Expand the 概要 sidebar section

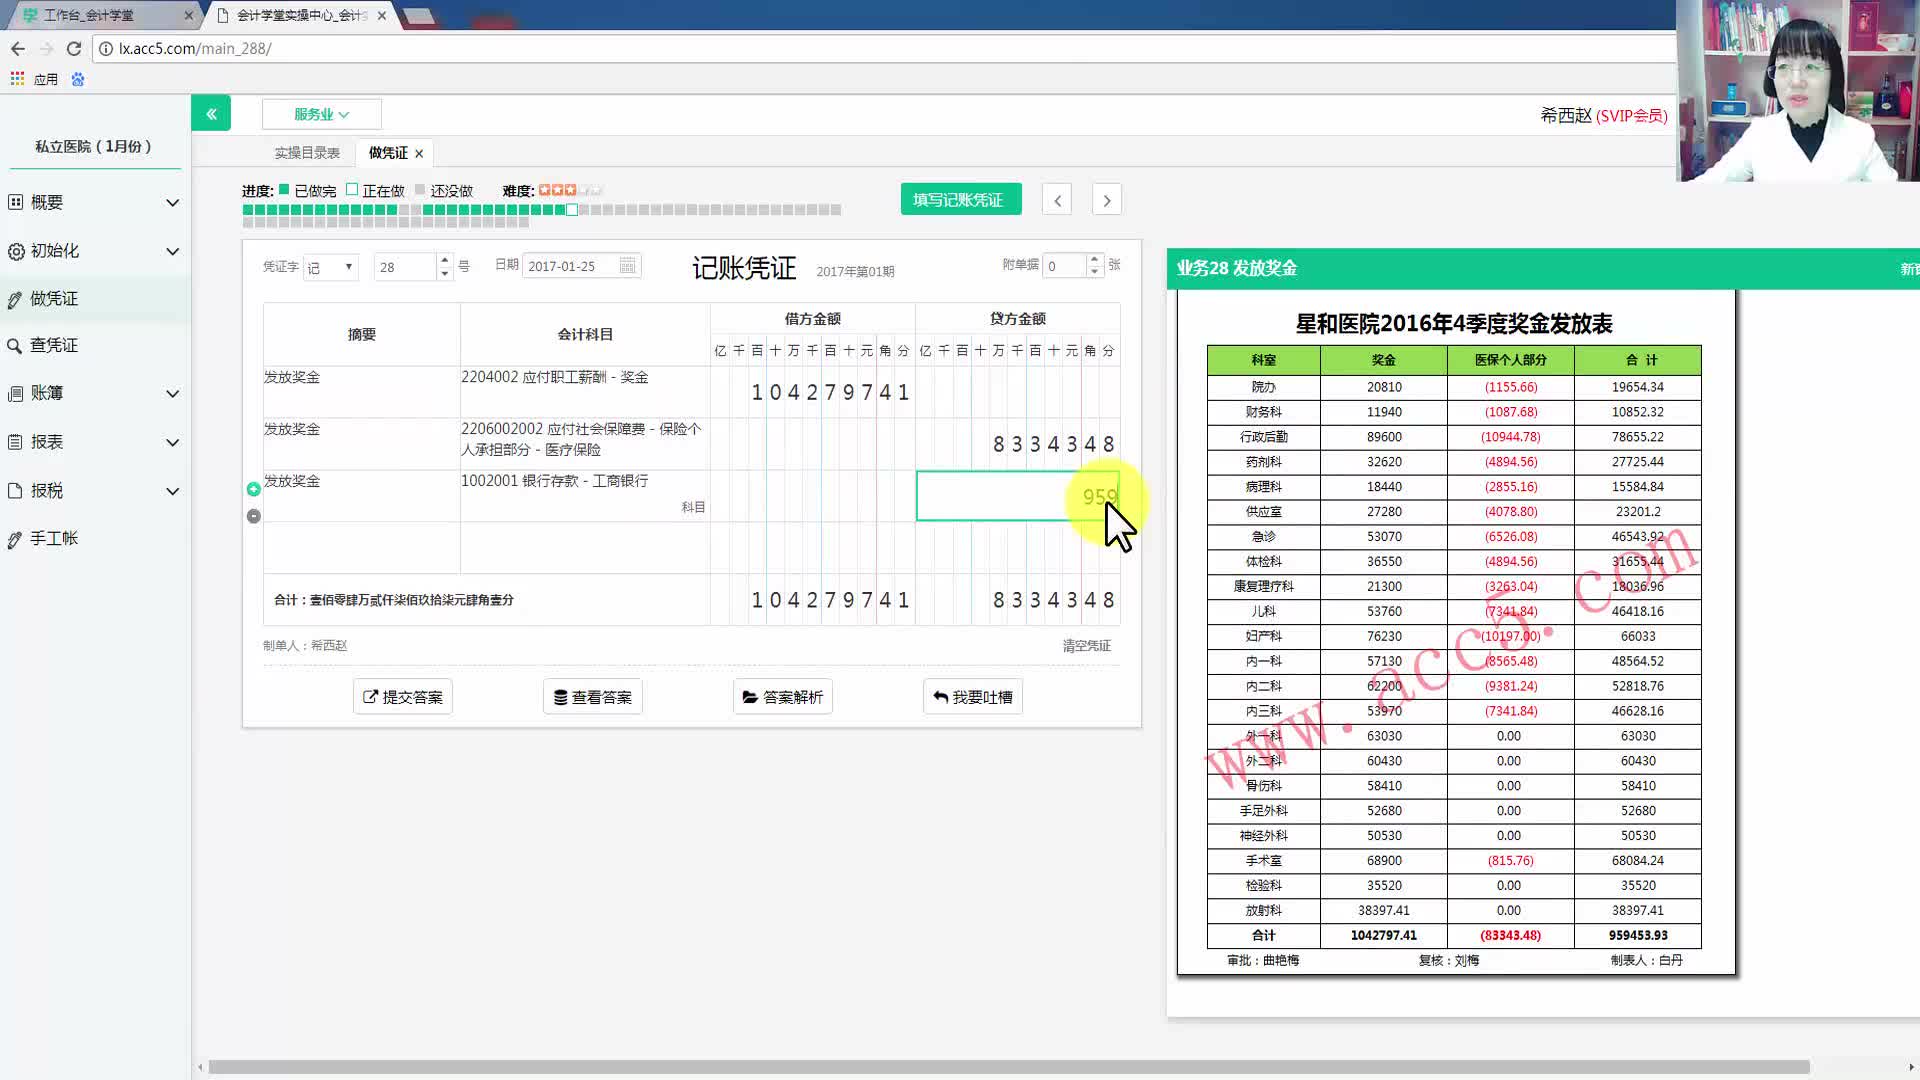coord(93,202)
